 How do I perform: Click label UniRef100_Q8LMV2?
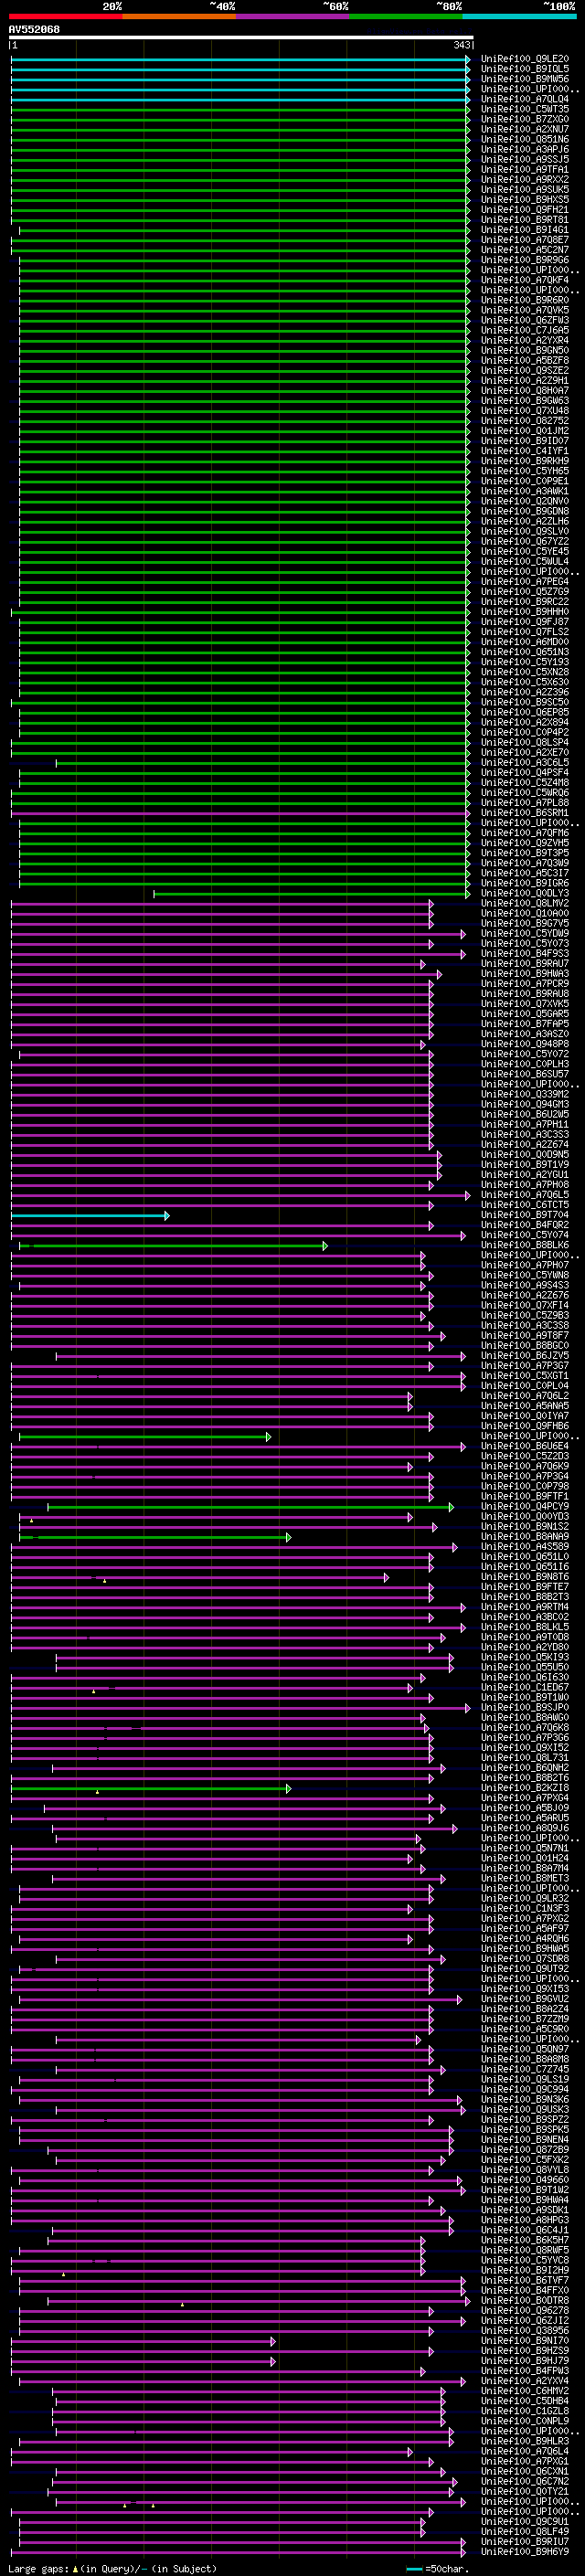(525, 903)
